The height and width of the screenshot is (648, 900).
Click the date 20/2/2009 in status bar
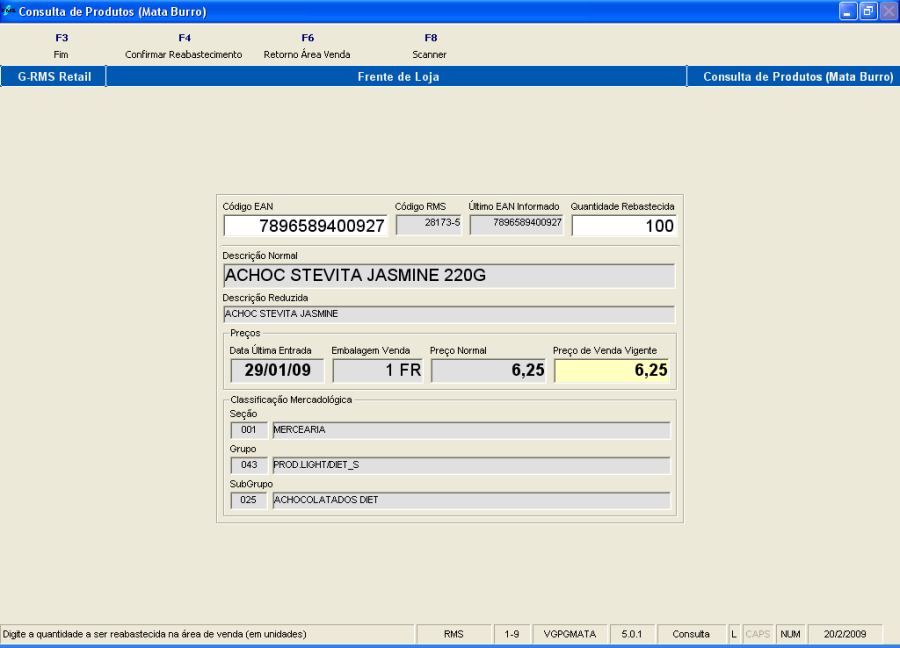845,634
